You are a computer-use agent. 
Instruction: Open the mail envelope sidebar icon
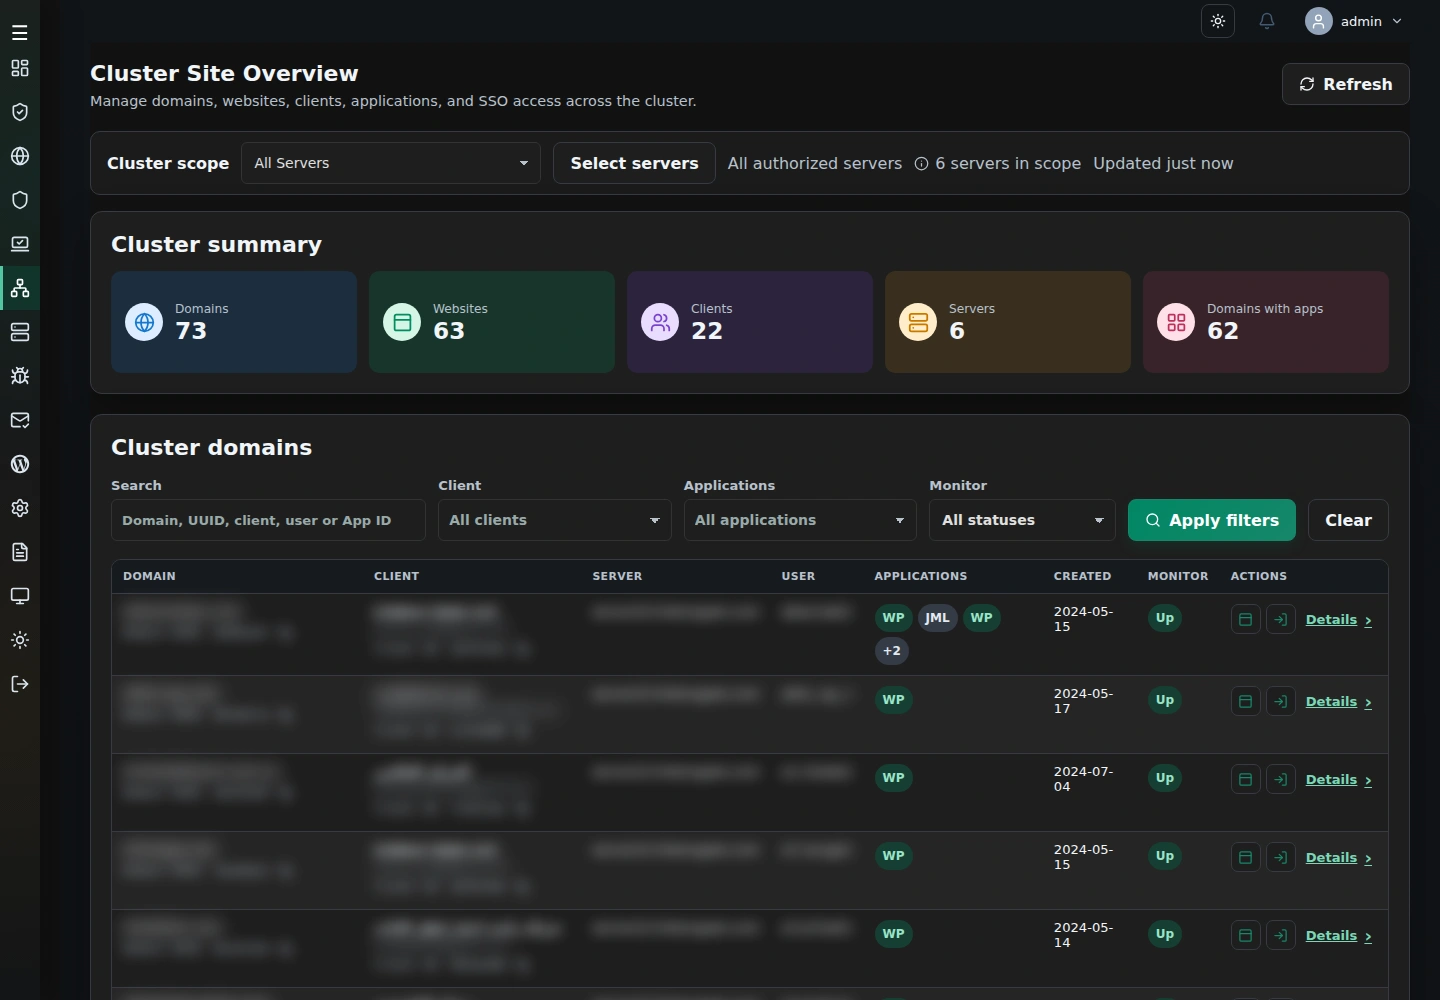20,420
